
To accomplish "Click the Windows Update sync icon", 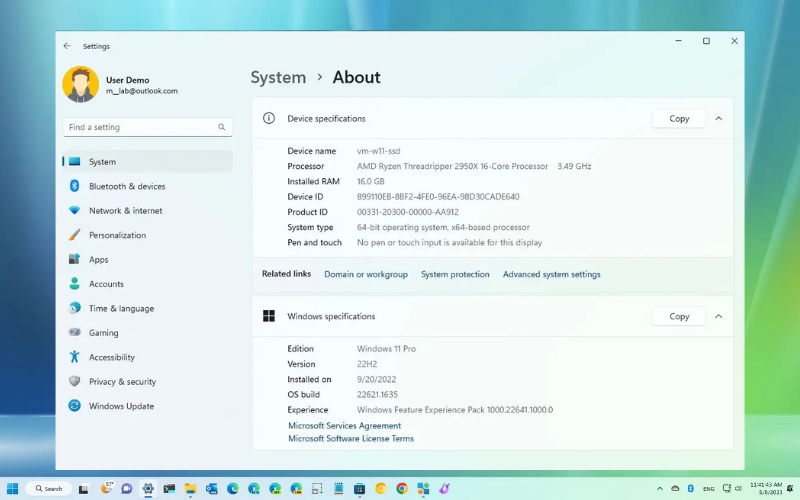I will tap(74, 406).
